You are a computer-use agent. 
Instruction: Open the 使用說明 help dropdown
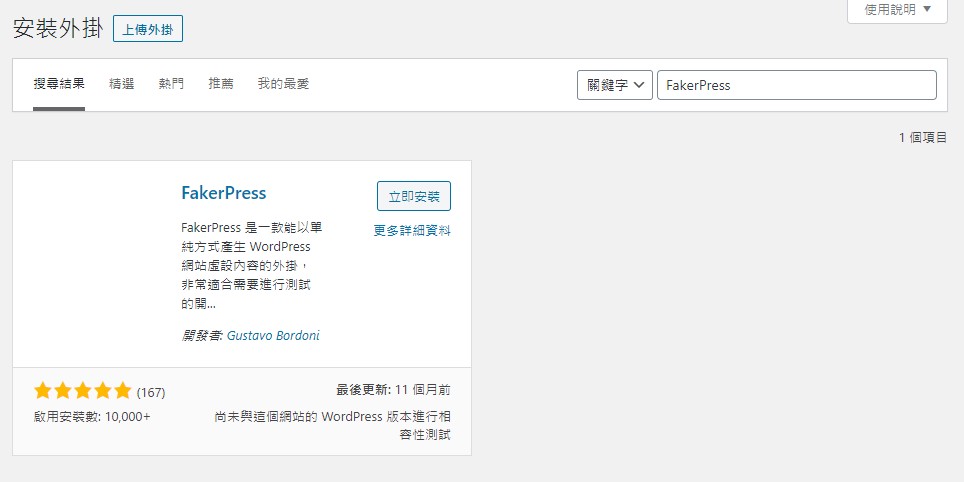click(897, 10)
